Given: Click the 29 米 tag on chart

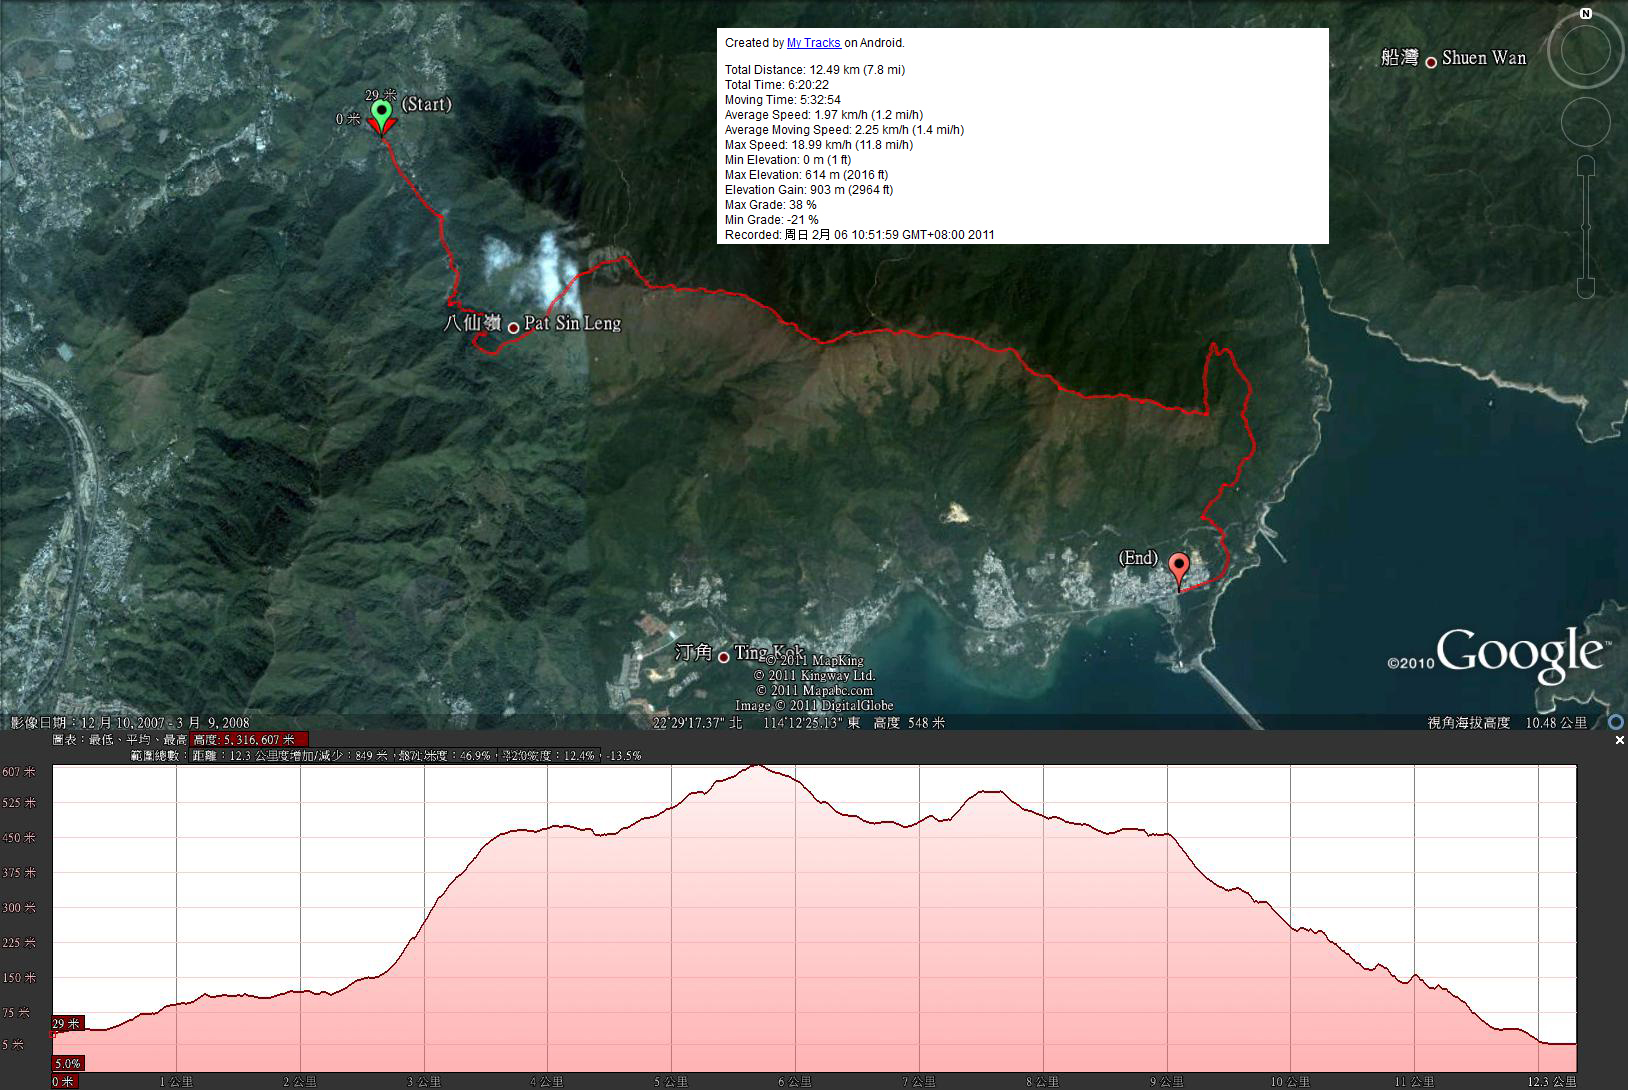Looking at the screenshot, I should (67, 1024).
